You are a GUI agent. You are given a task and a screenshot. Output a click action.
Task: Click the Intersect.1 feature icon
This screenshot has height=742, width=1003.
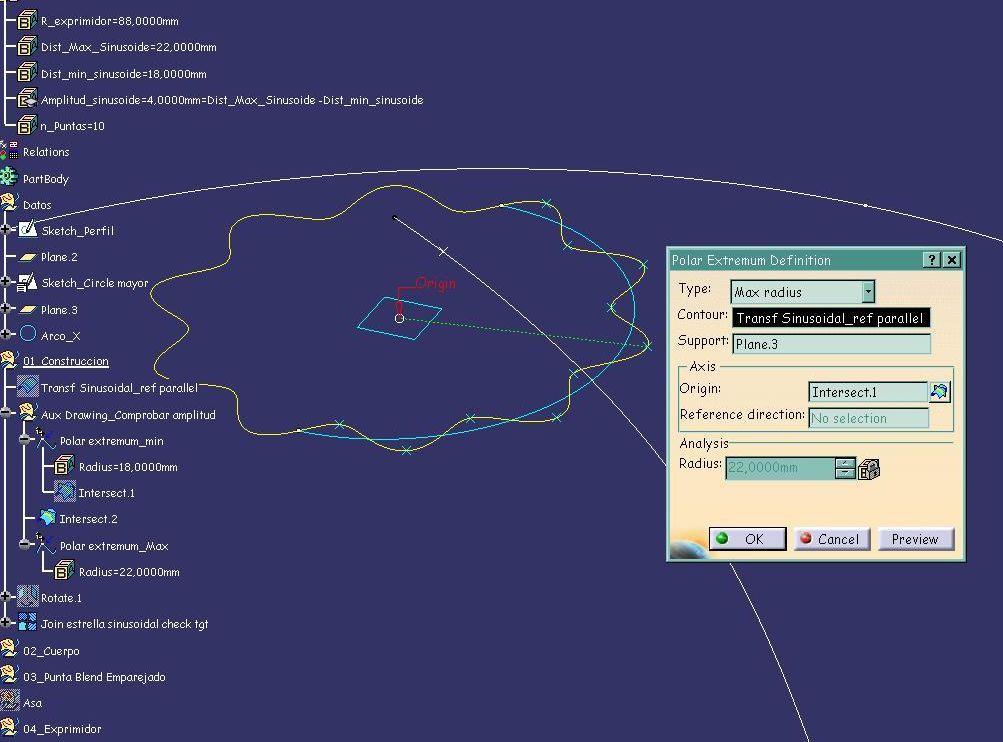(65, 491)
